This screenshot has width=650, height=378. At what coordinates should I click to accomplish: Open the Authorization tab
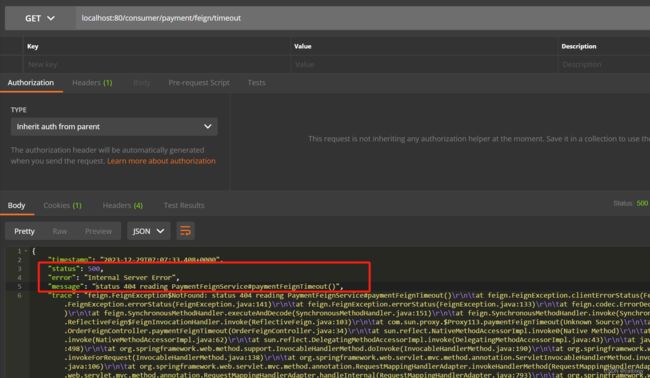(x=31, y=82)
